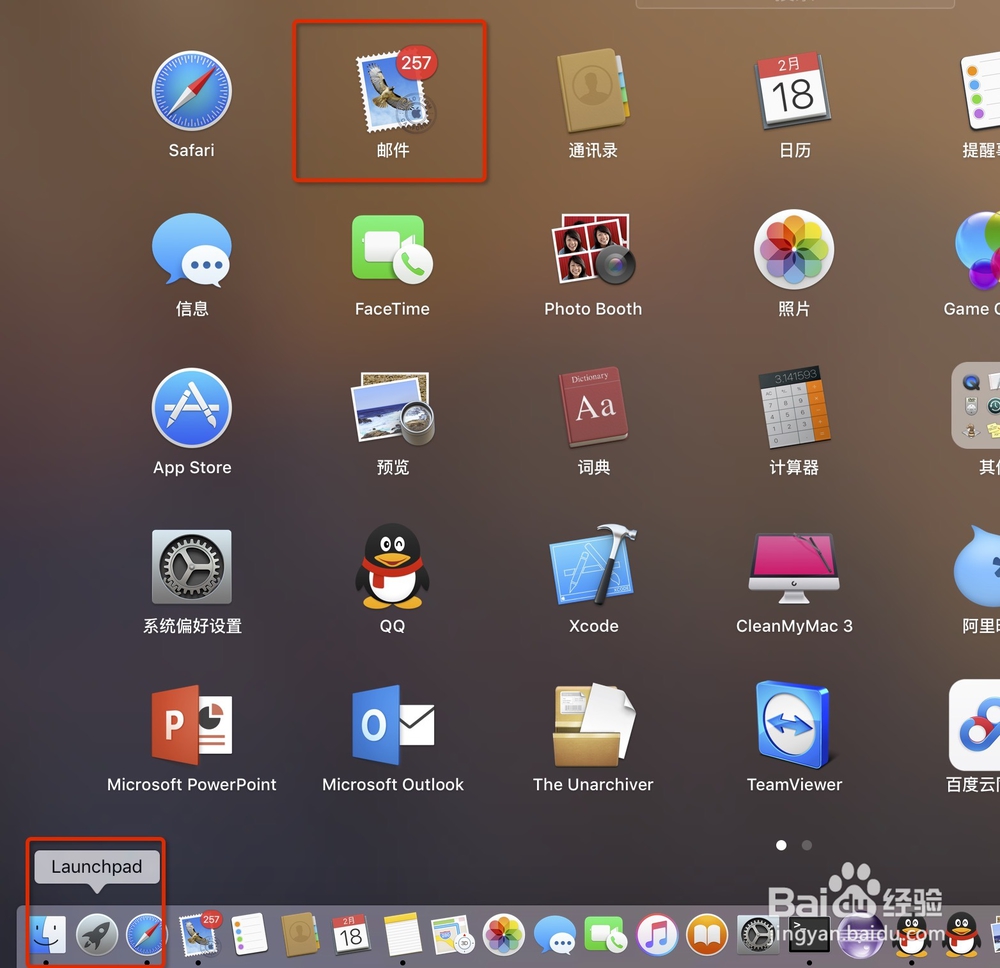Image resolution: width=1000 pixels, height=968 pixels.
Task: Open Messages bubble in the Dock
Action: [x=554, y=935]
